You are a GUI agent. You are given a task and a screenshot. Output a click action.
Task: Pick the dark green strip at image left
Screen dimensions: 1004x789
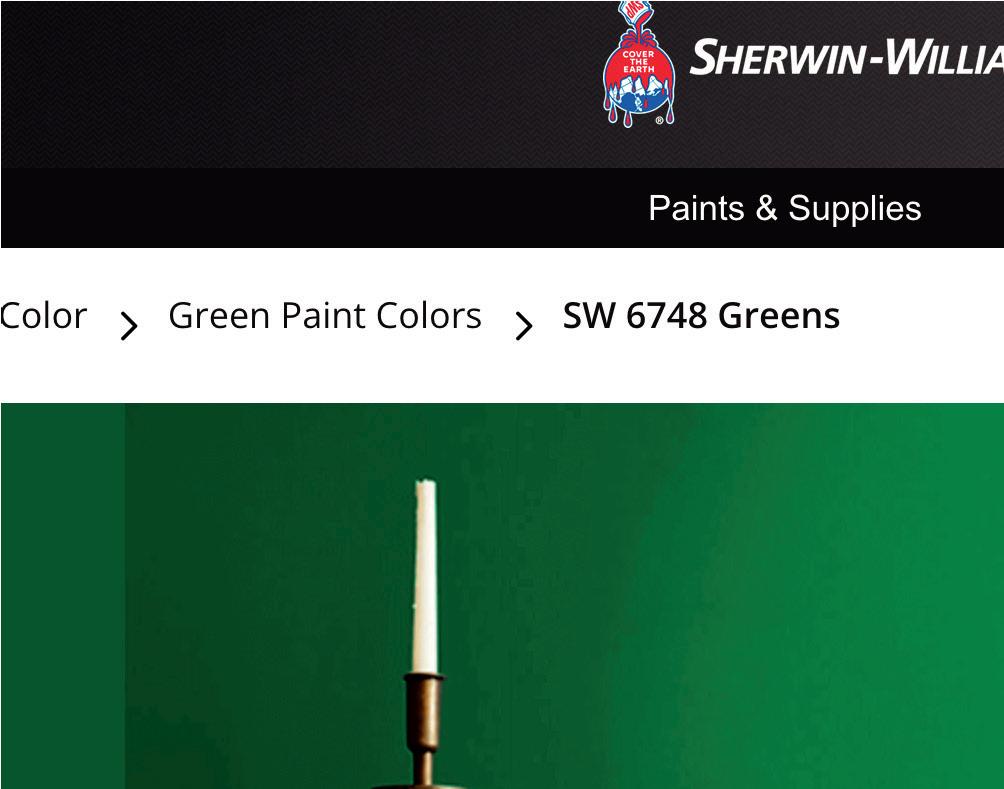[63, 596]
